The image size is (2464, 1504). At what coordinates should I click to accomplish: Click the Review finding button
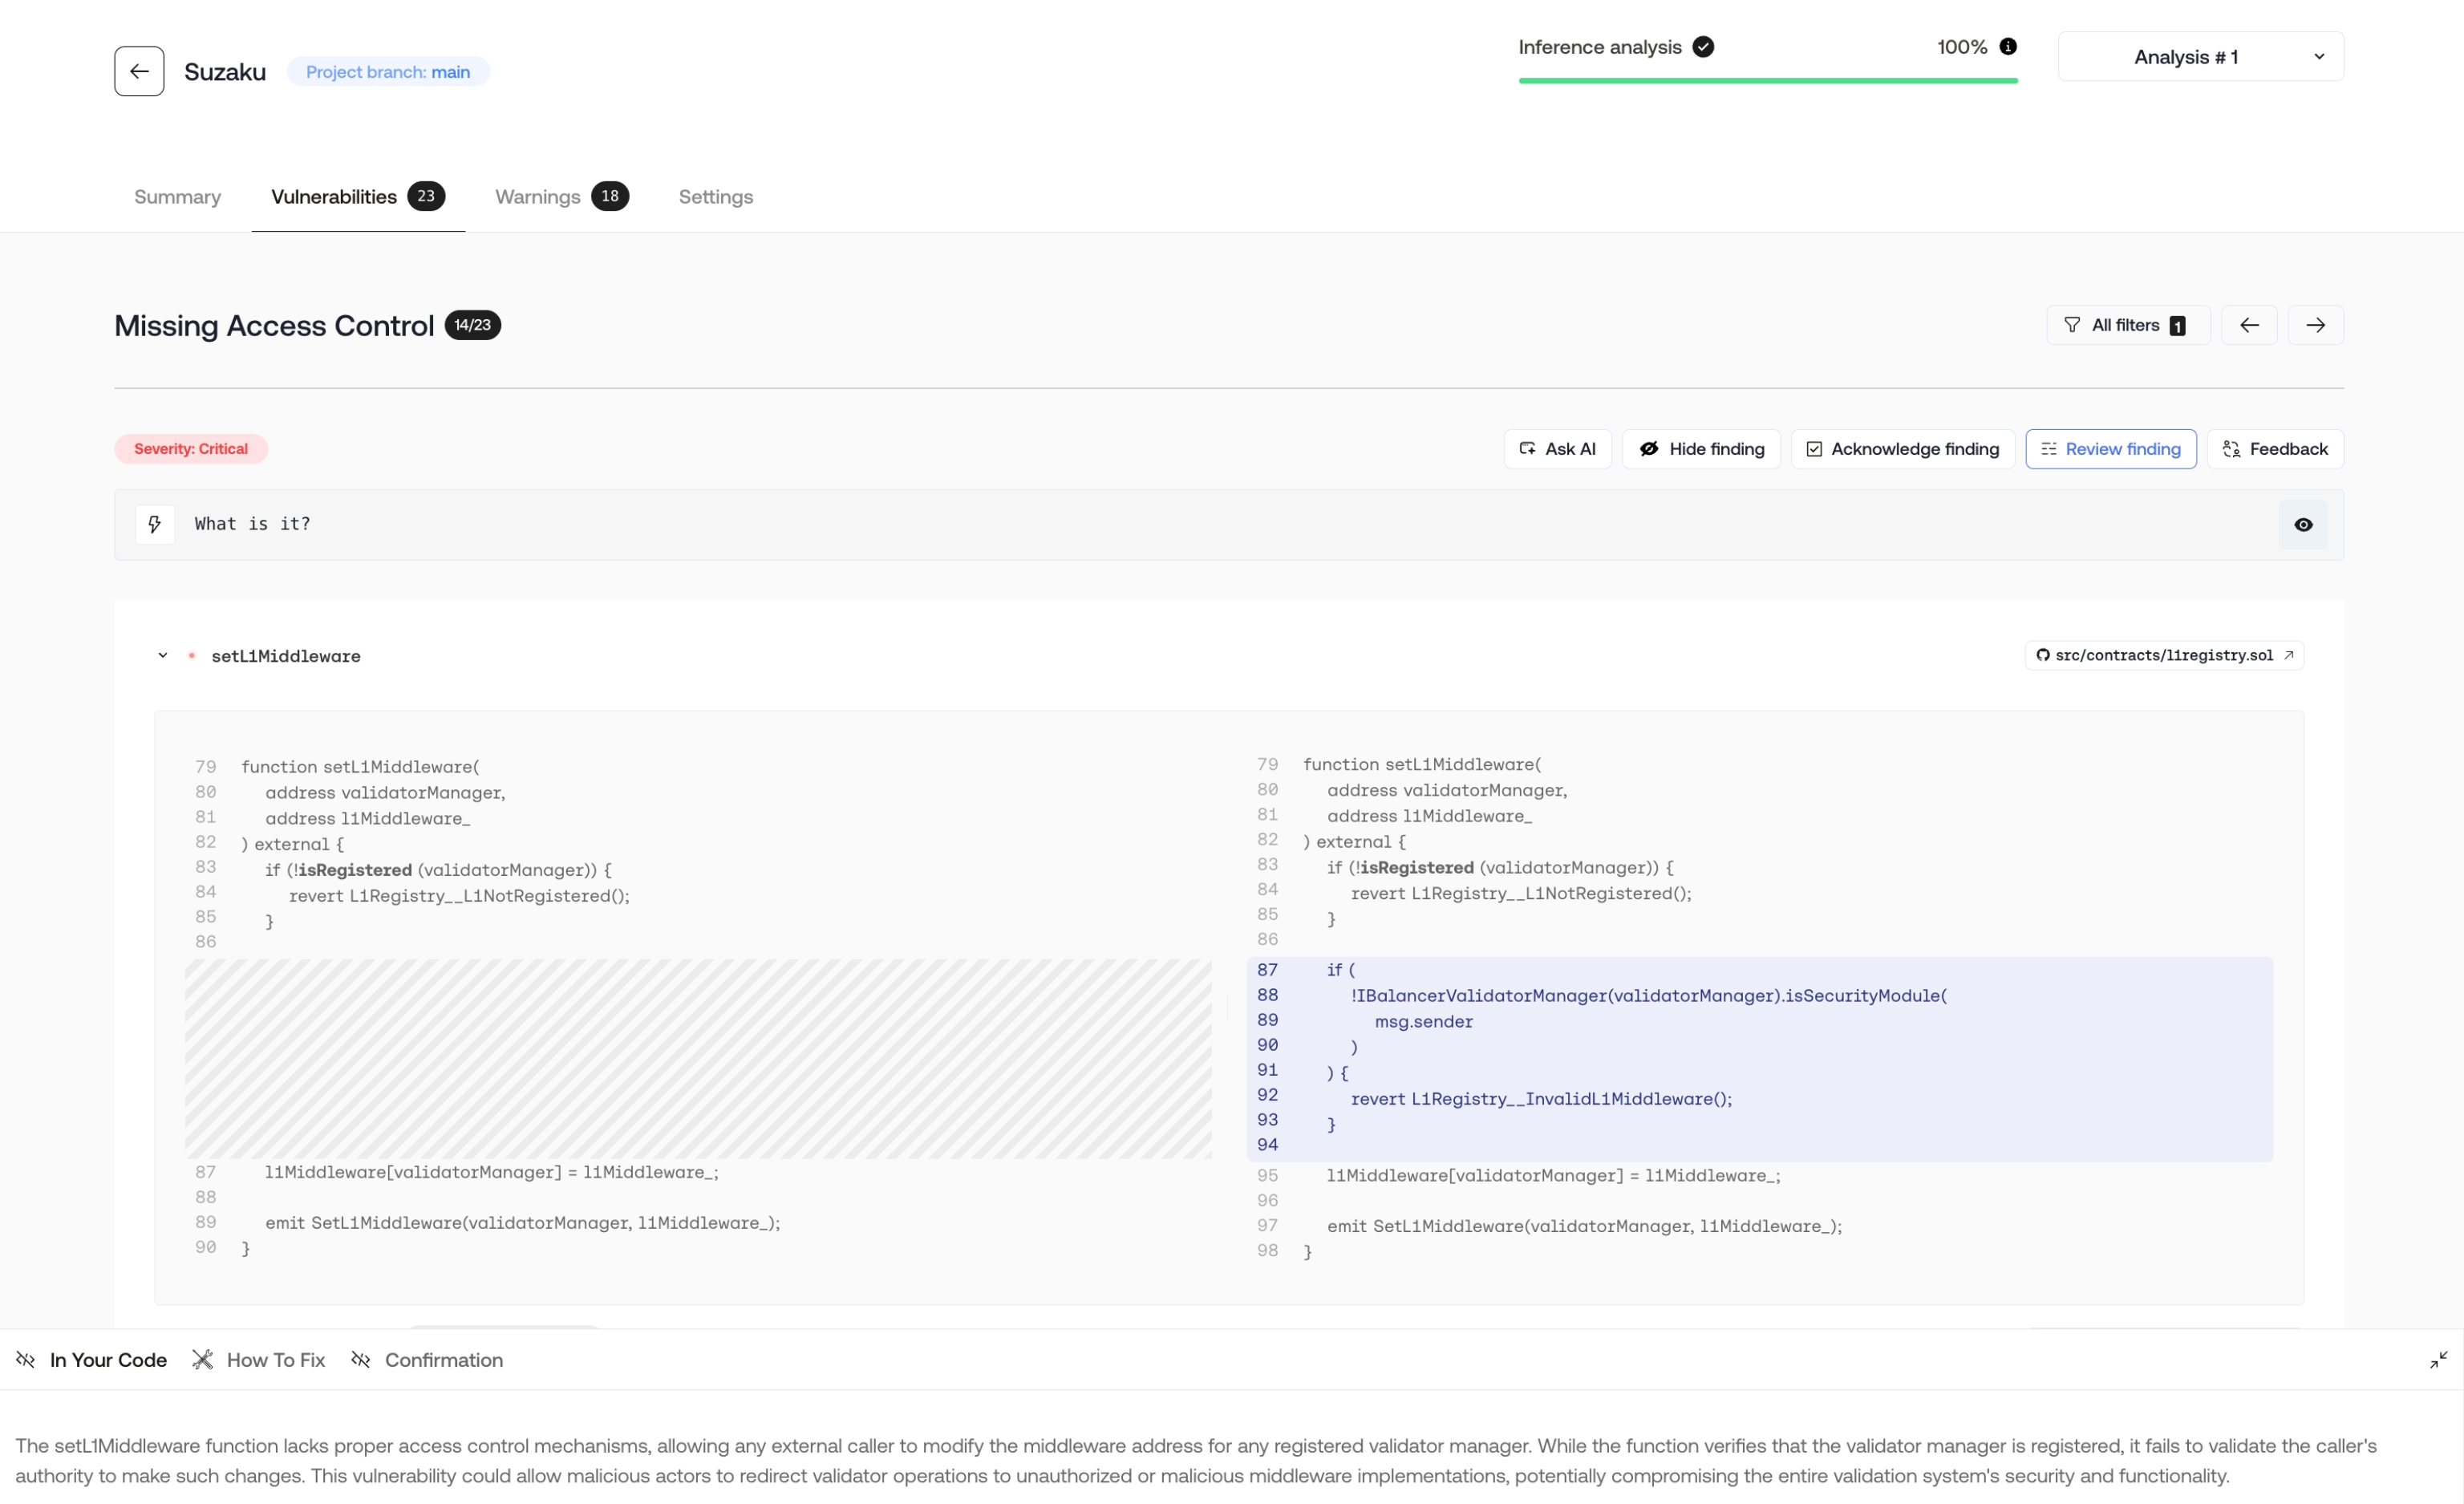[2110, 449]
